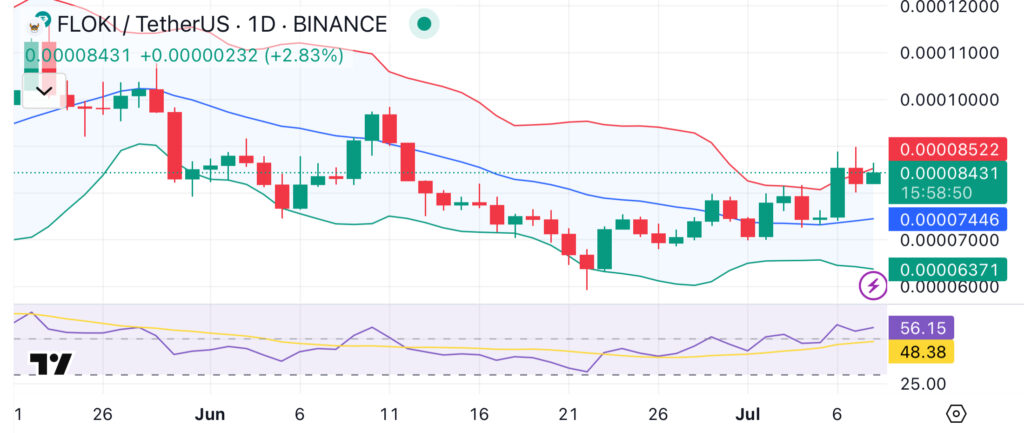1024x433 pixels.
Task: Click the green market status dot
Action: (x=424, y=24)
